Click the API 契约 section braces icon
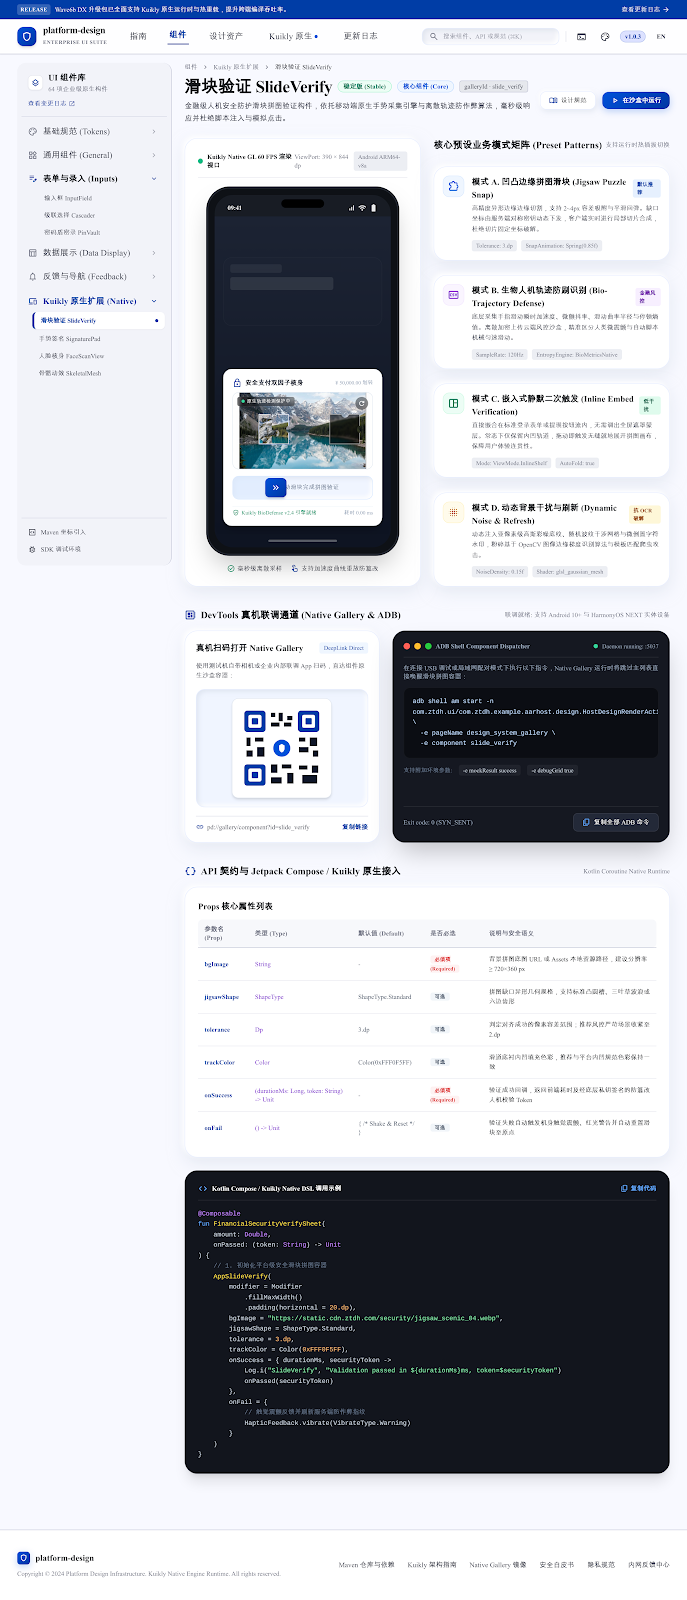Image resolution: width=687 pixels, height=1600 pixels. (x=190, y=871)
